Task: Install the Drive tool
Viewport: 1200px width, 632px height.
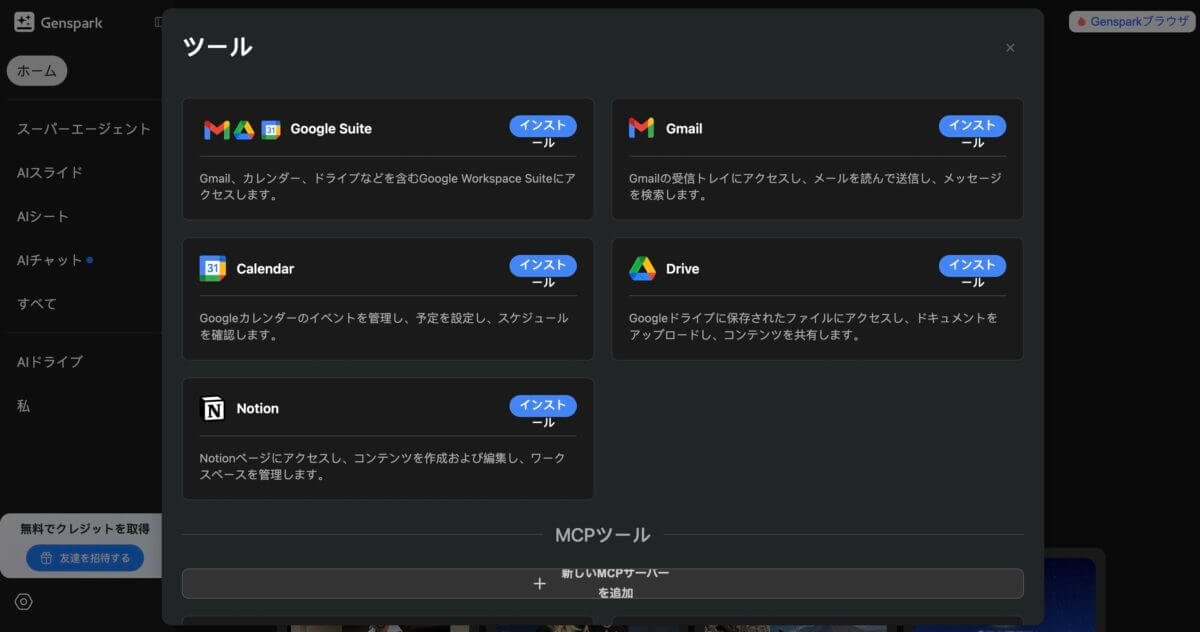Action: [972, 266]
